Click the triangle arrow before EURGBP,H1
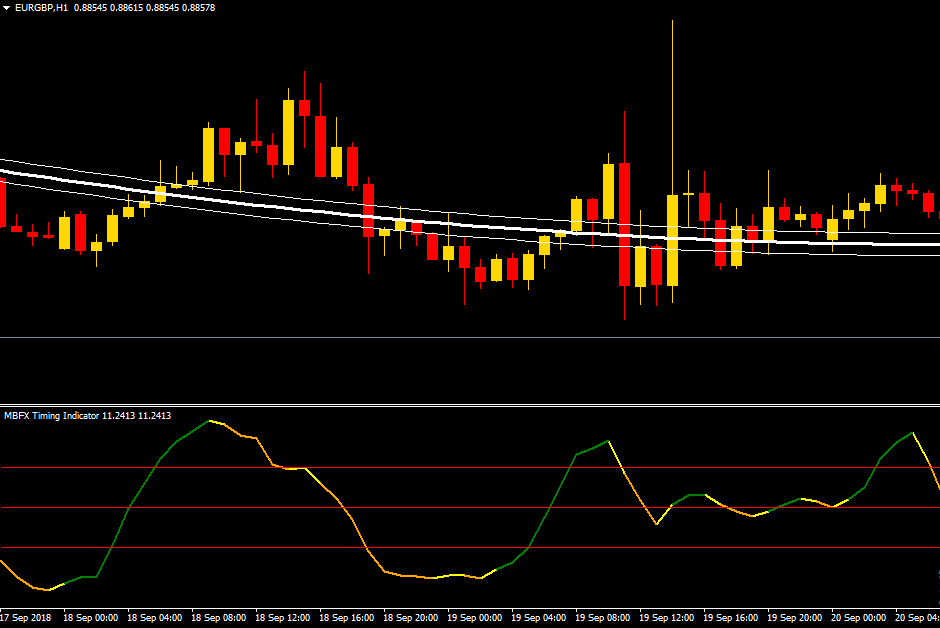Viewport: 940px width, 628px height. [6, 8]
